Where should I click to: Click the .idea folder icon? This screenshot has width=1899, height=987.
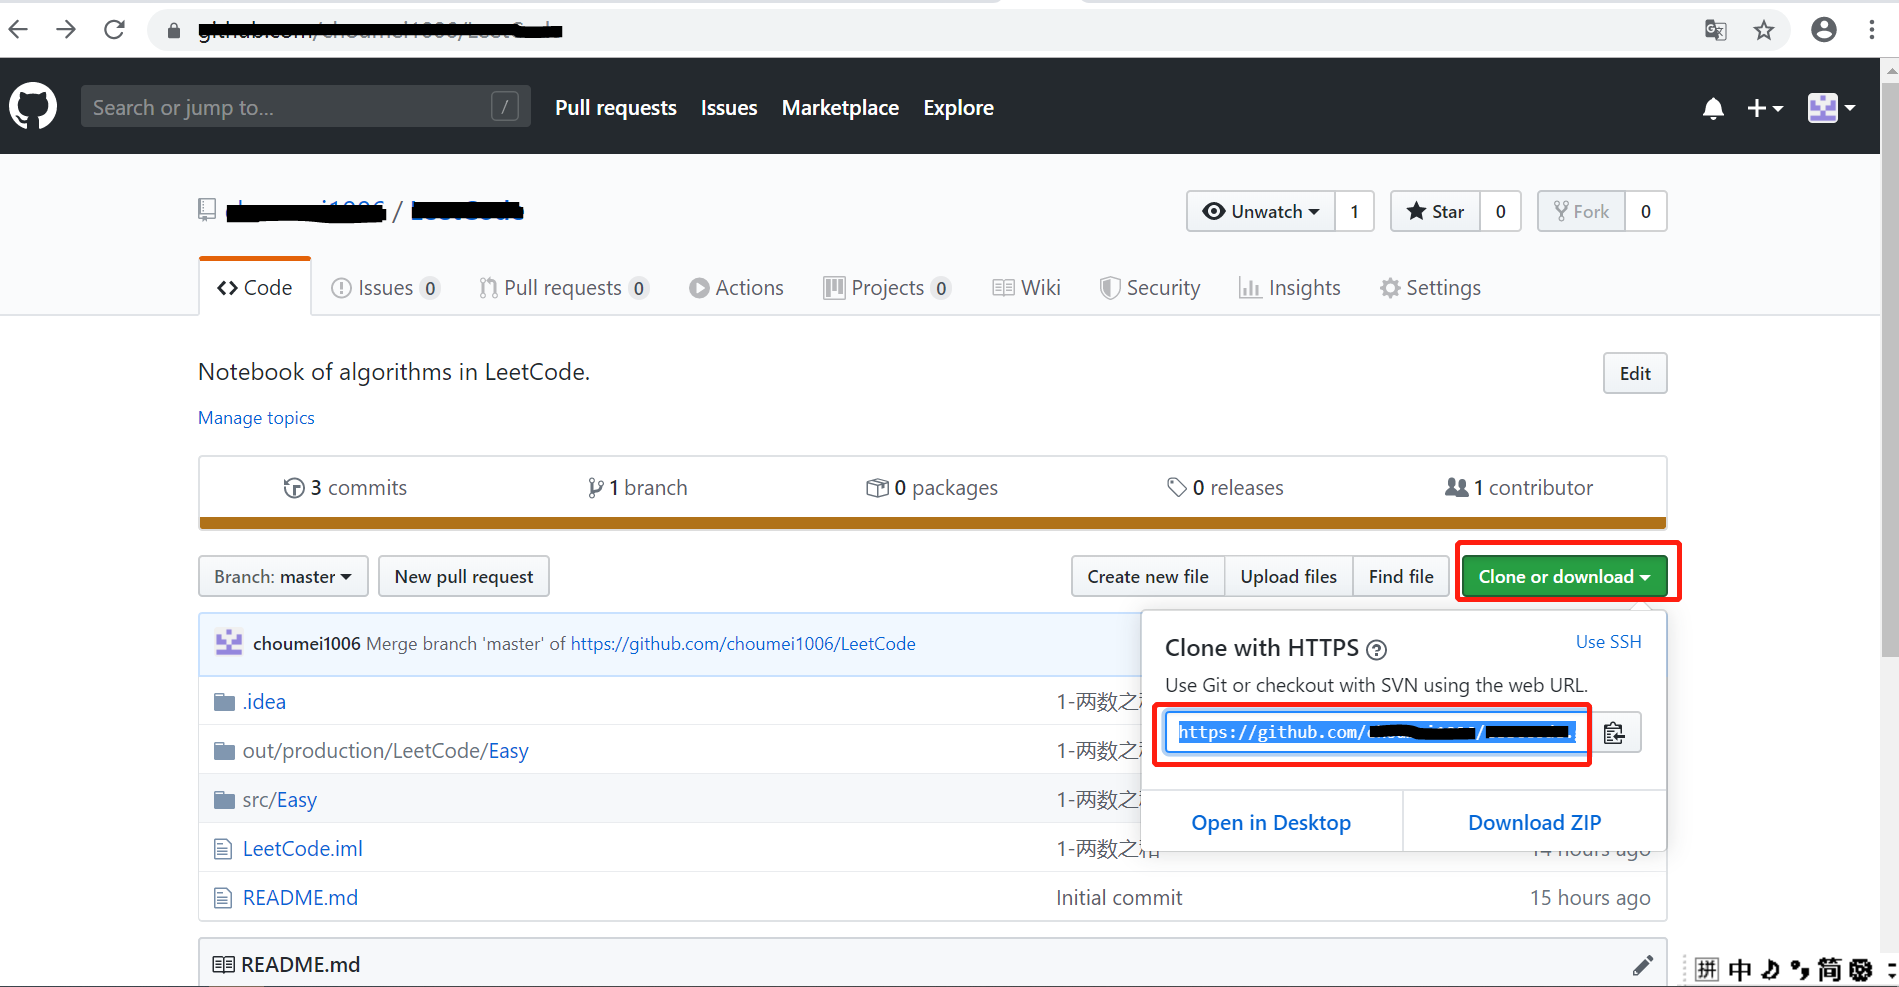coord(224,702)
